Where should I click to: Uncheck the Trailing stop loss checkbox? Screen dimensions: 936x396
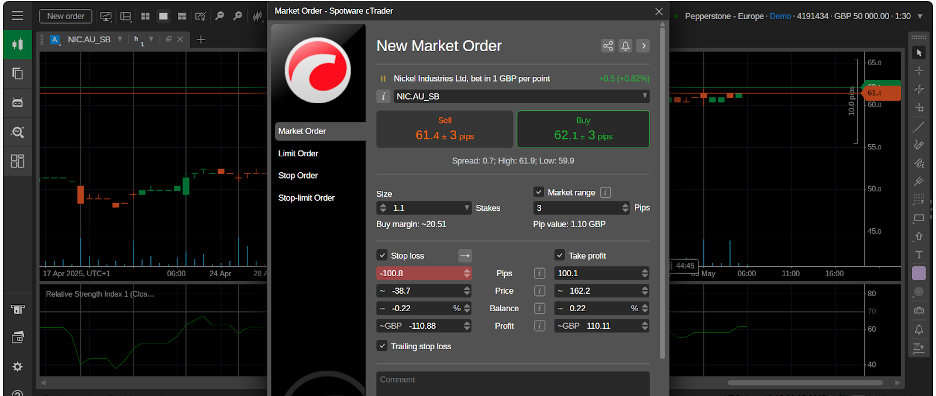click(382, 346)
